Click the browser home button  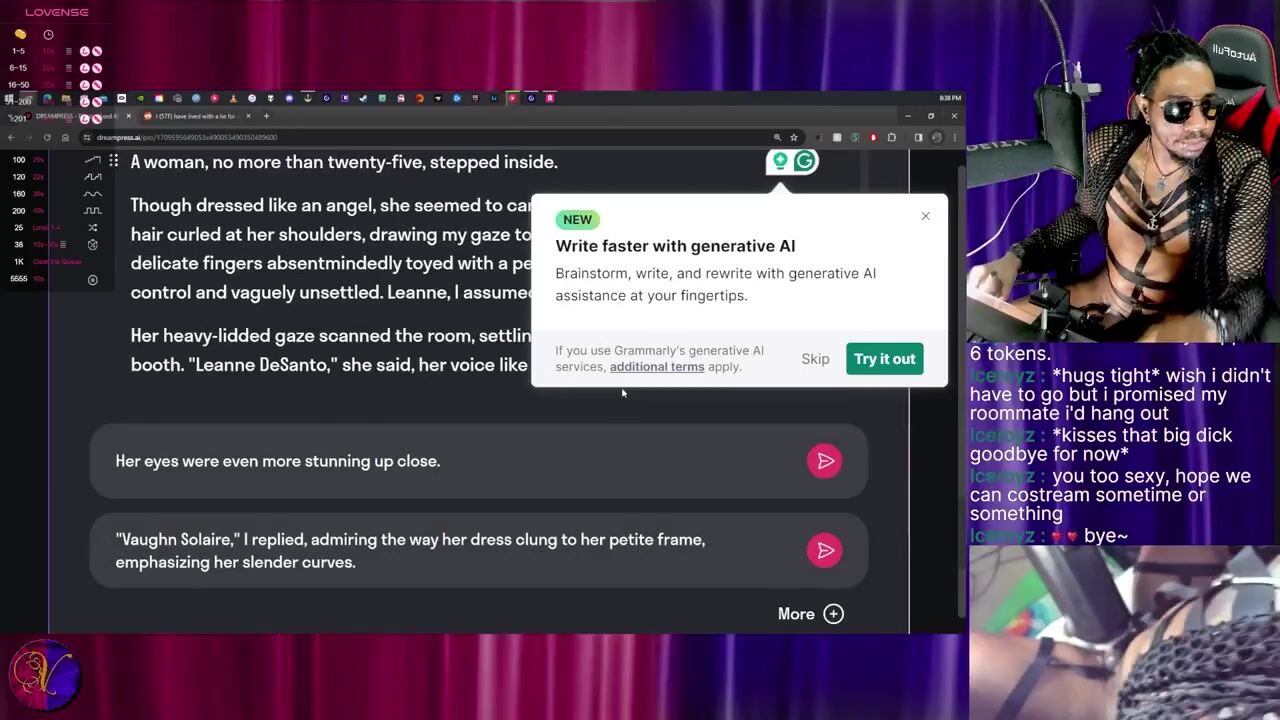click(65, 137)
